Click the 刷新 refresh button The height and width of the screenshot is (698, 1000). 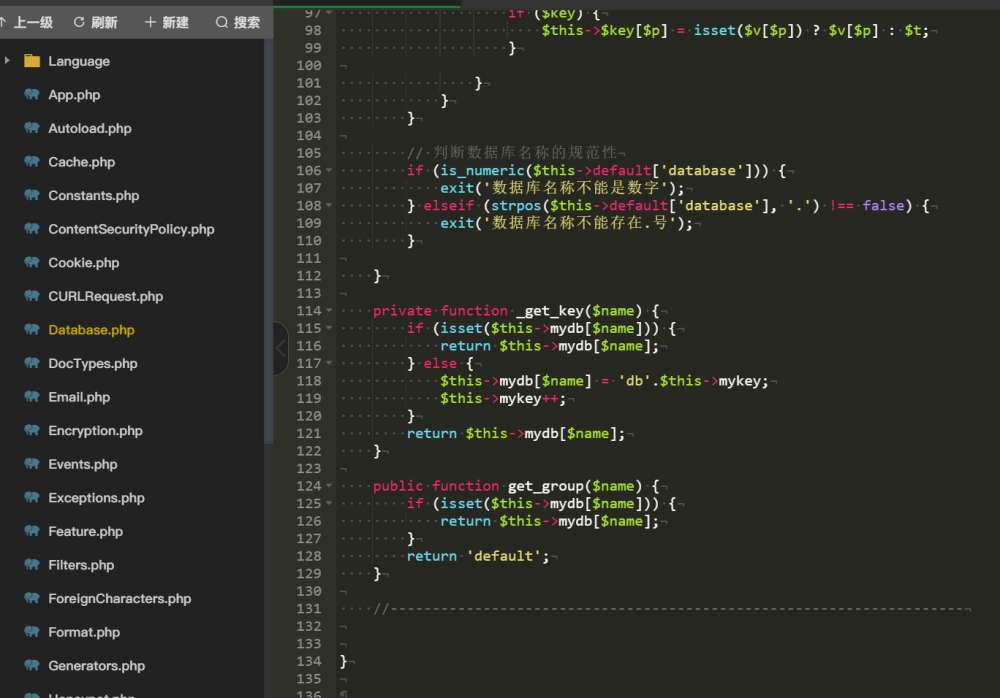pos(96,23)
